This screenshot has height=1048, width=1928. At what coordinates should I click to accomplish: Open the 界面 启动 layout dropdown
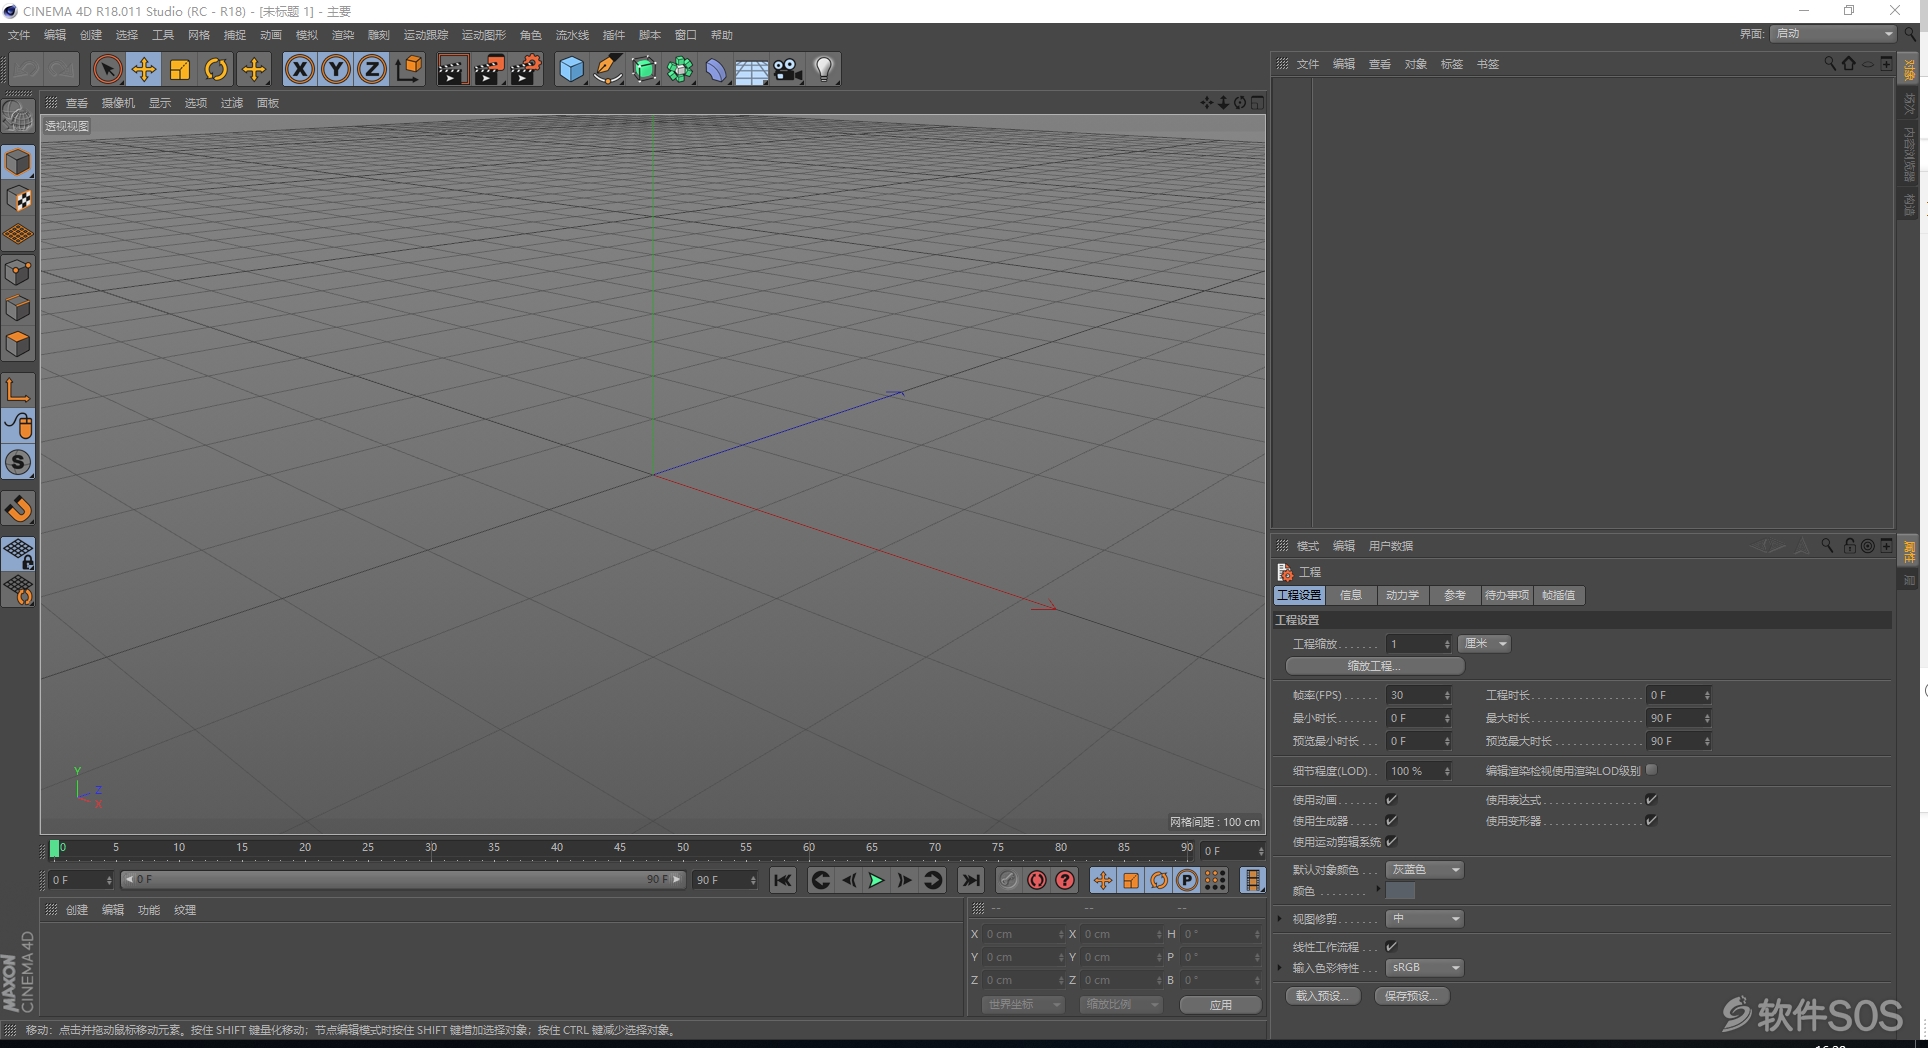click(x=1833, y=34)
